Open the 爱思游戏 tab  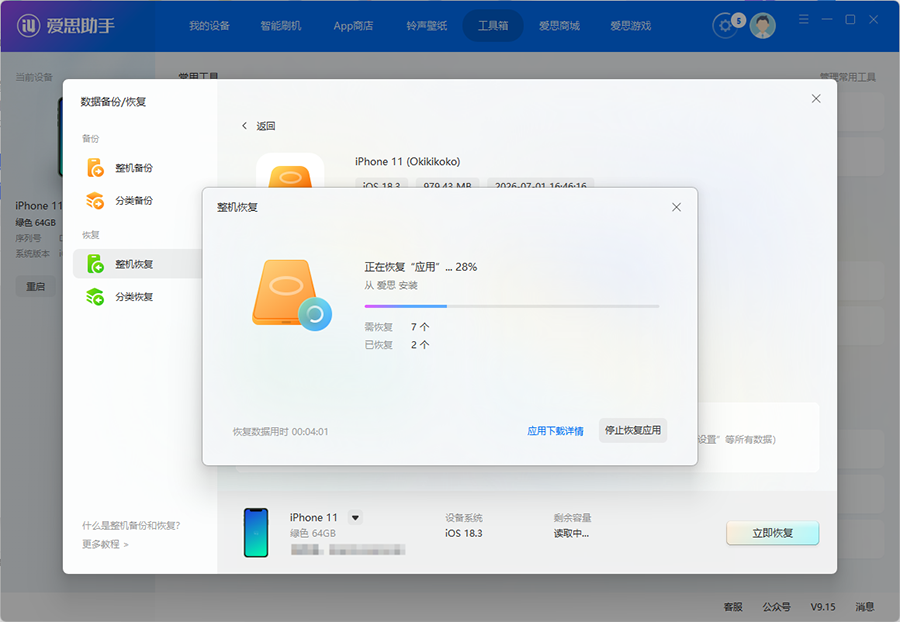630,26
